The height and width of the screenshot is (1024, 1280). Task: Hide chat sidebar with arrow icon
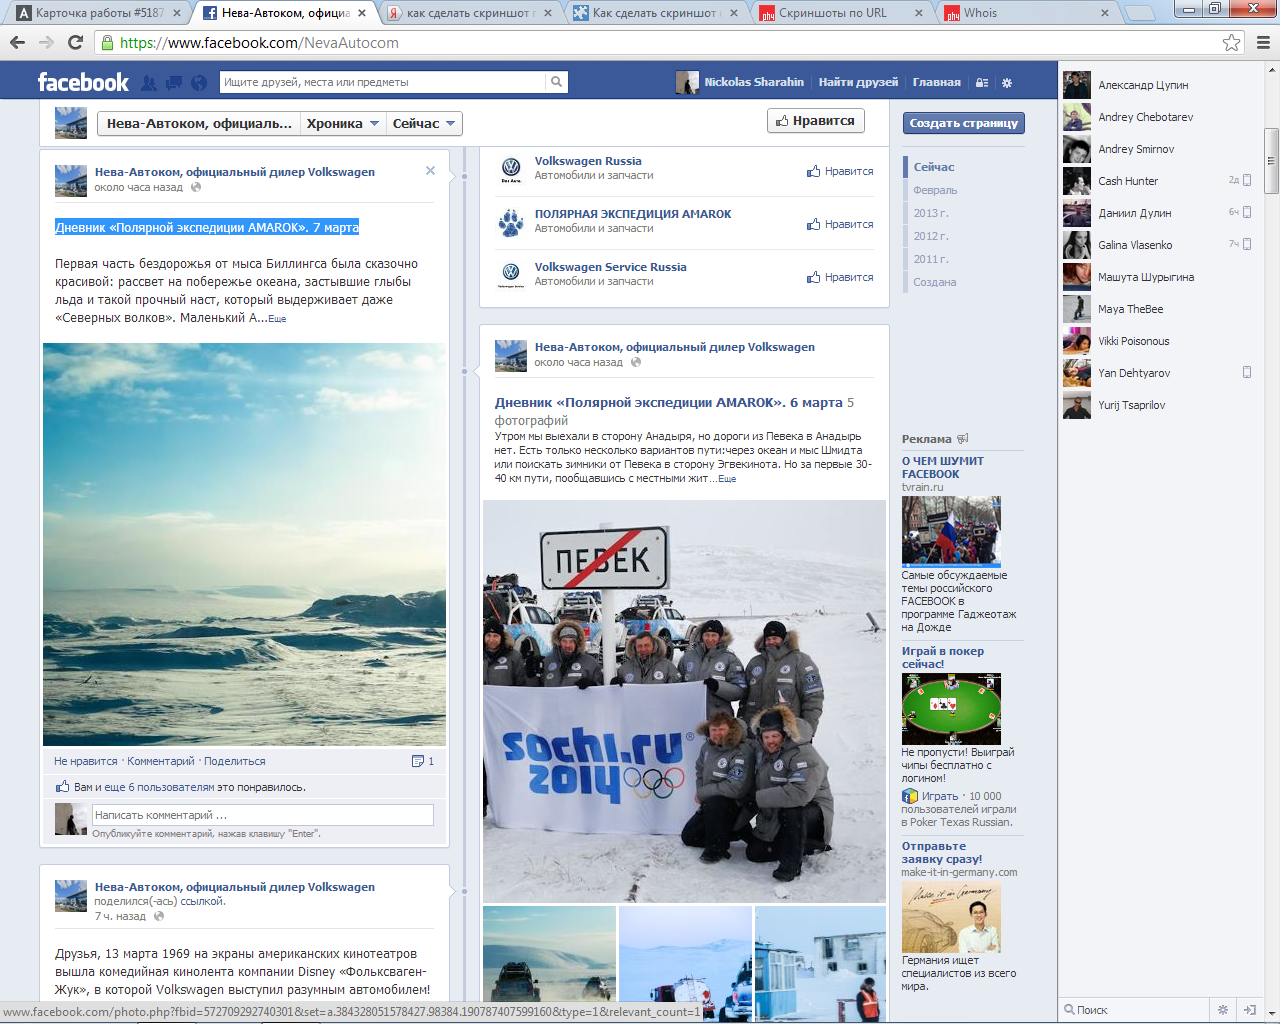(1249, 1010)
